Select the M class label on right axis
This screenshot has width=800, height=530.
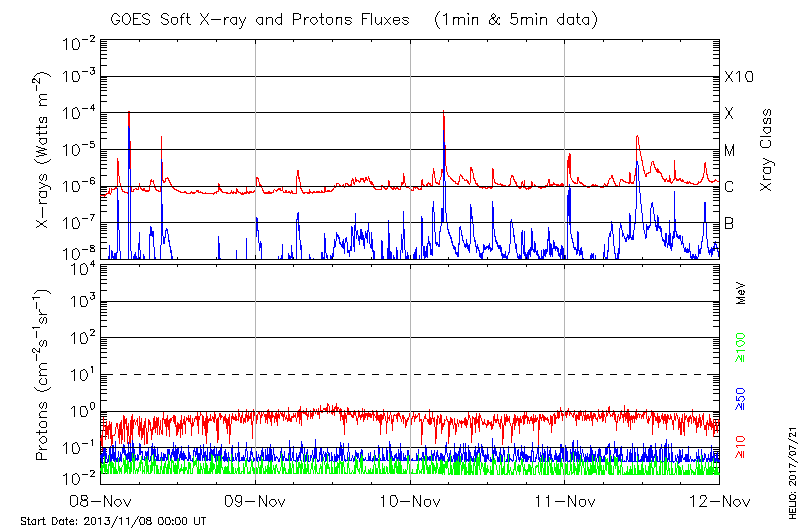[730, 150]
